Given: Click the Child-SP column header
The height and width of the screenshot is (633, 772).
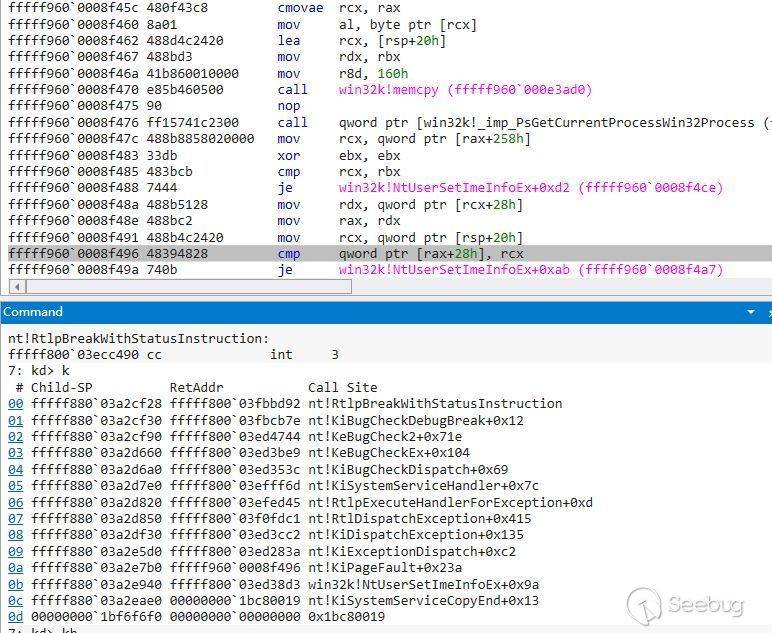Looking at the screenshot, I should pos(62,387).
